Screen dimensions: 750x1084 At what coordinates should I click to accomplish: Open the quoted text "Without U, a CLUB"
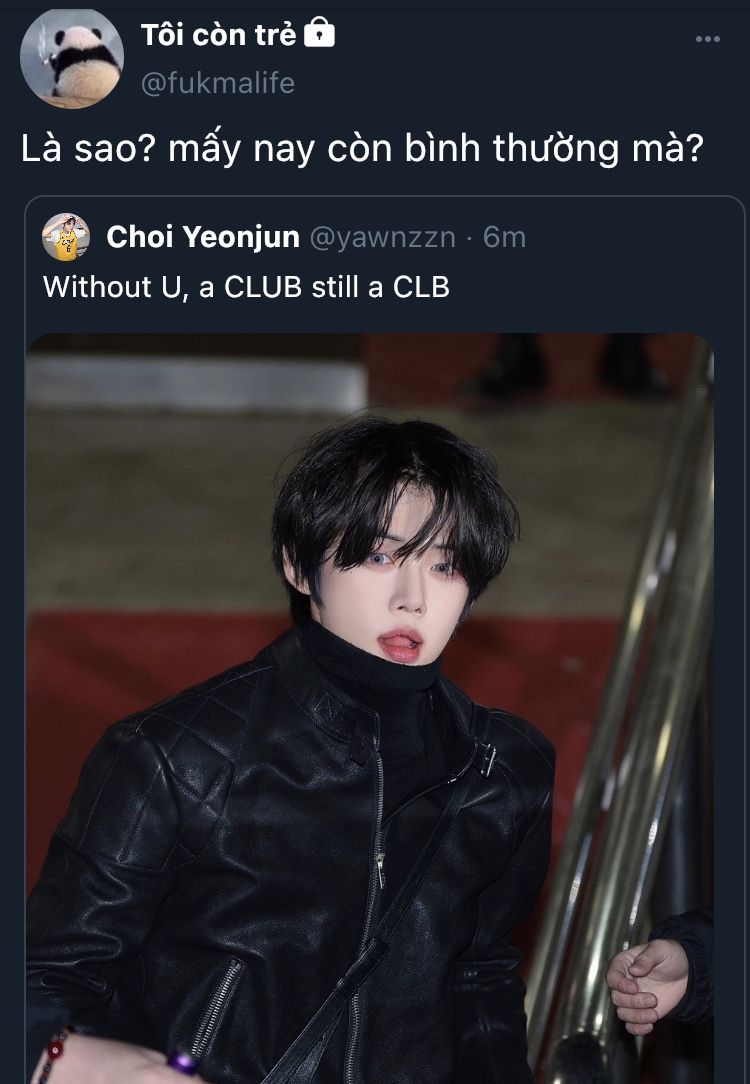tap(173, 287)
